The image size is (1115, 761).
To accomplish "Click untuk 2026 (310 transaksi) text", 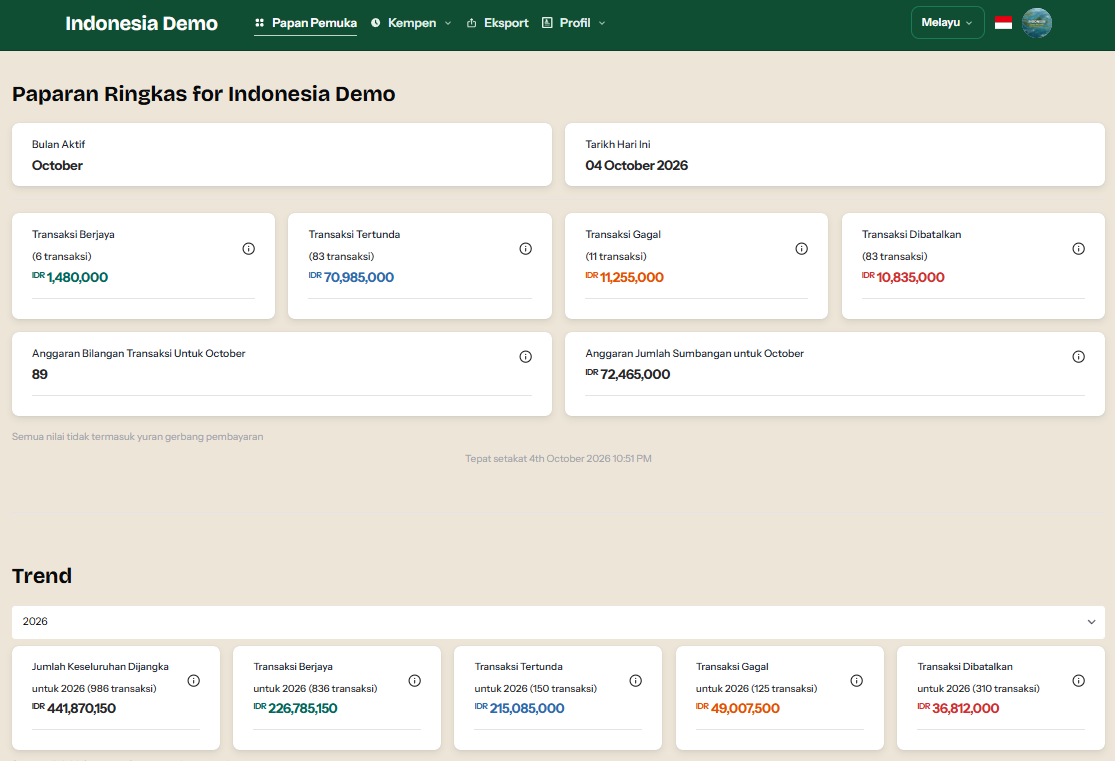I will coord(978,688).
